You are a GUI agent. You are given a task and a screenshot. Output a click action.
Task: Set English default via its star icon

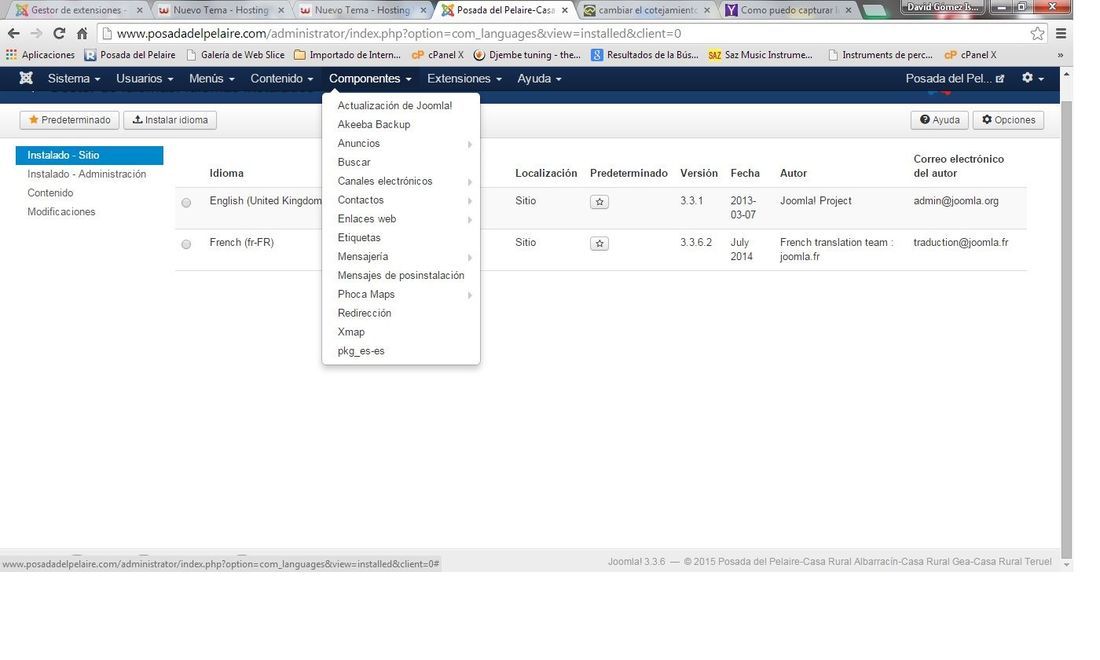coord(599,202)
